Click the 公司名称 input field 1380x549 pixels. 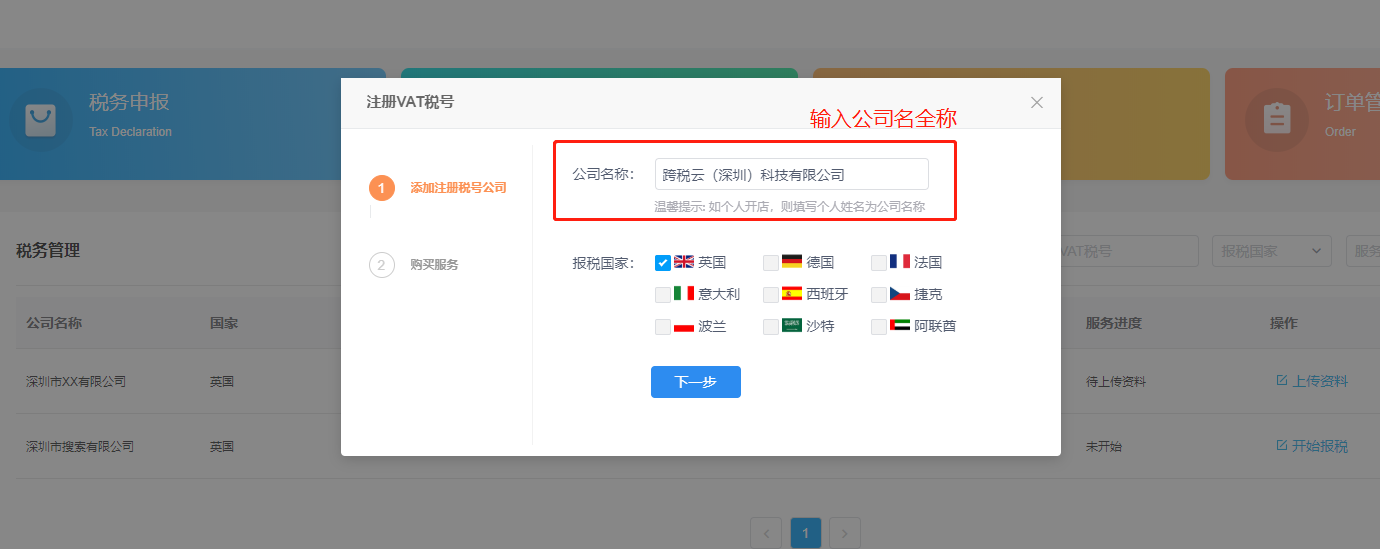[x=792, y=174]
